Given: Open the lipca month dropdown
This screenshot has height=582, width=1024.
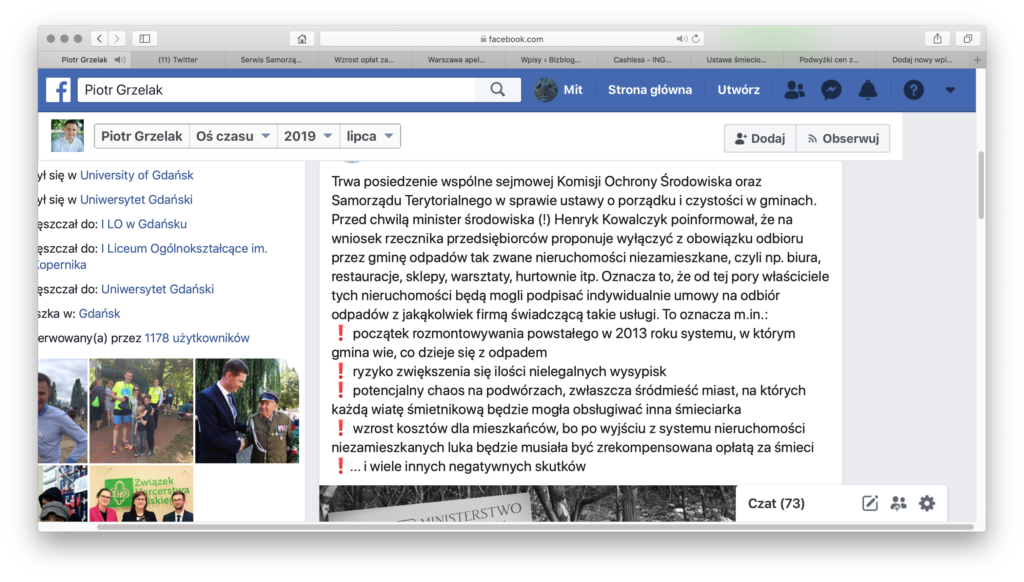Looking at the screenshot, I should click(x=370, y=136).
